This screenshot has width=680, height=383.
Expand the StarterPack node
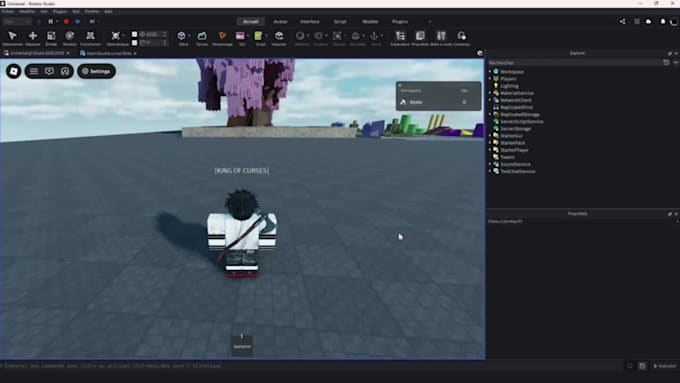(490, 143)
